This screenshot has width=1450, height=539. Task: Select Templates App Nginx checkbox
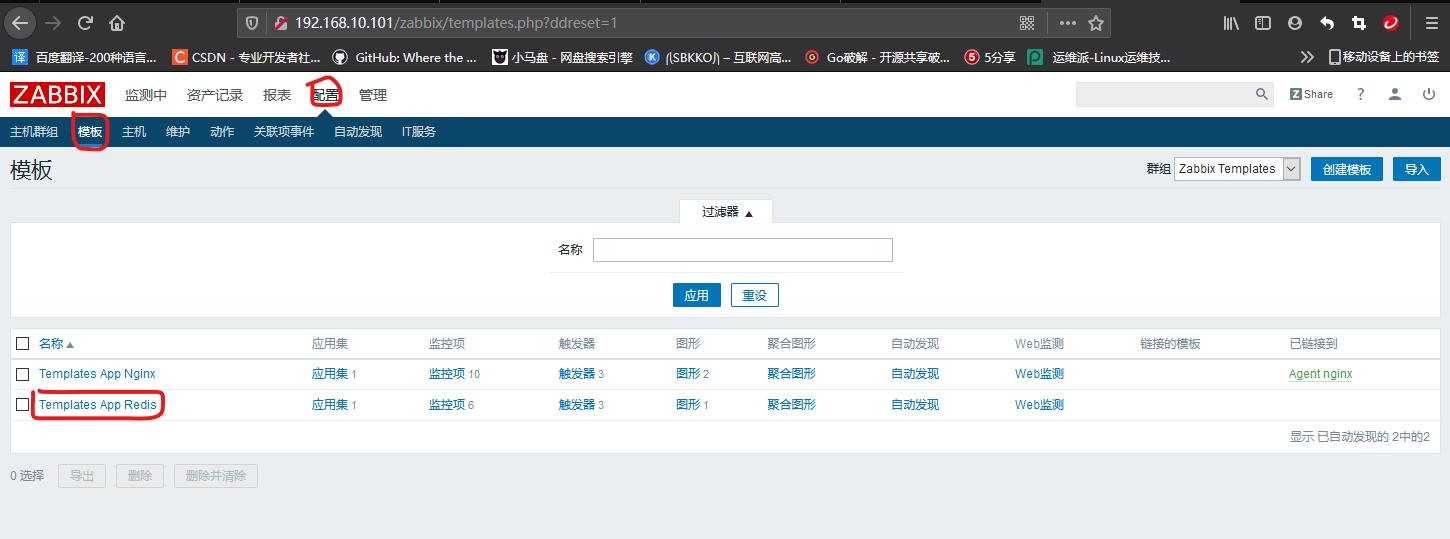click(23, 374)
